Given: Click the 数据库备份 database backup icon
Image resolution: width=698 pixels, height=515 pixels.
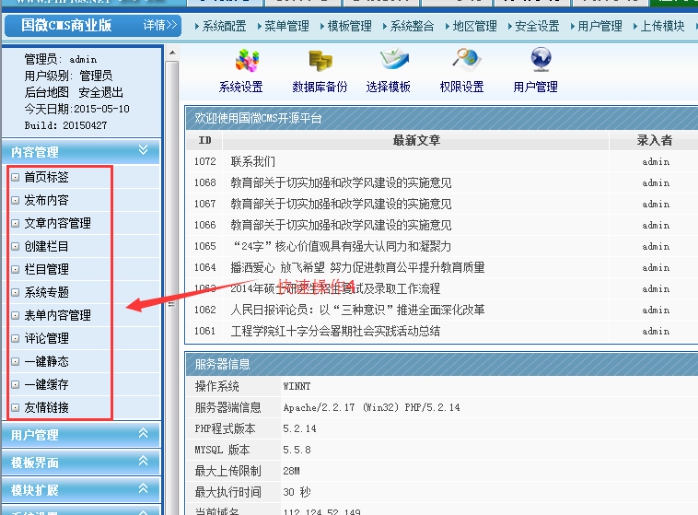Looking at the screenshot, I should 320,63.
